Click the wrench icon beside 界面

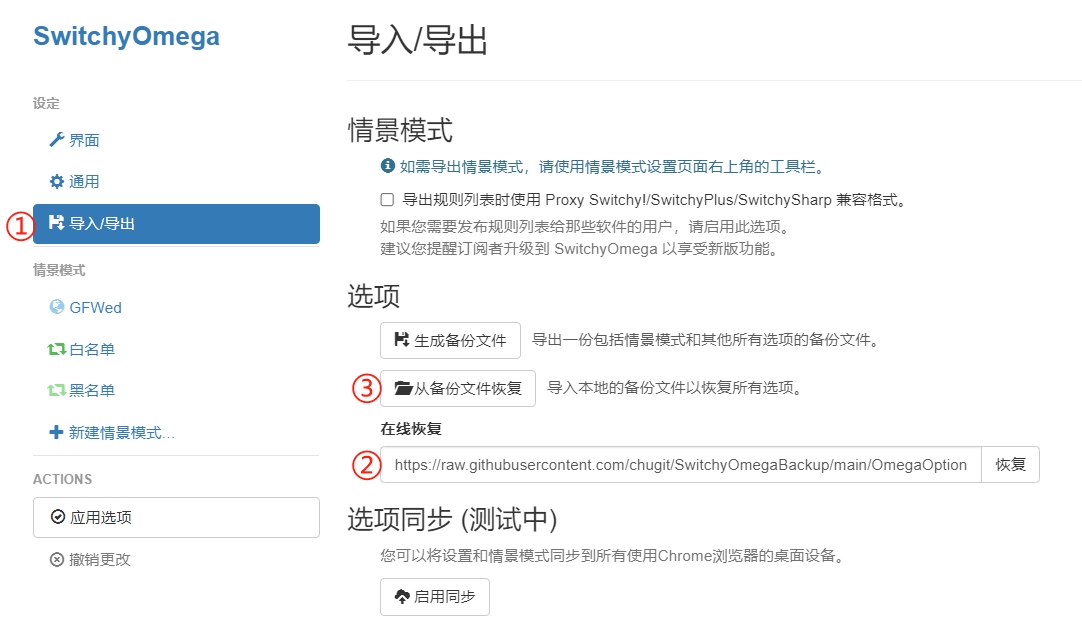[x=57, y=140]
